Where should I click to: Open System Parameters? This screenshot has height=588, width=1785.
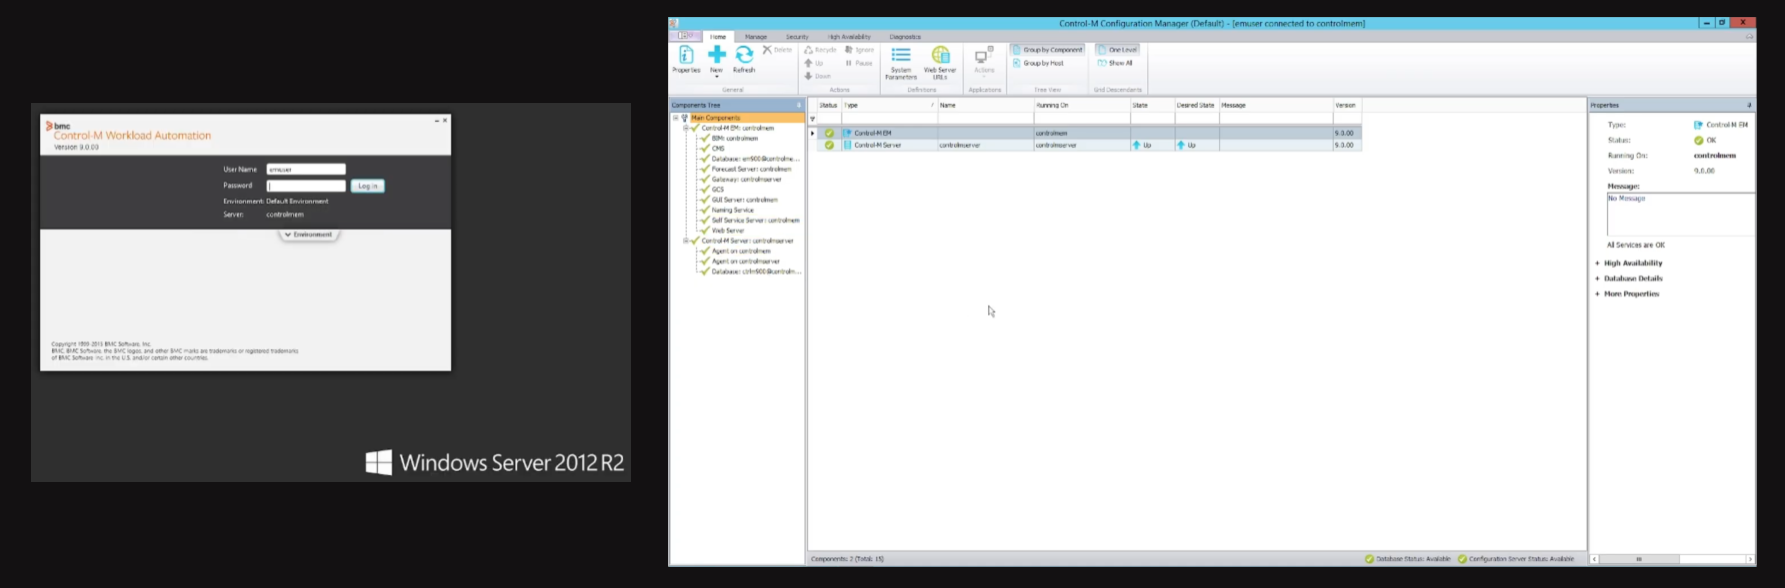tap(901, 62)
